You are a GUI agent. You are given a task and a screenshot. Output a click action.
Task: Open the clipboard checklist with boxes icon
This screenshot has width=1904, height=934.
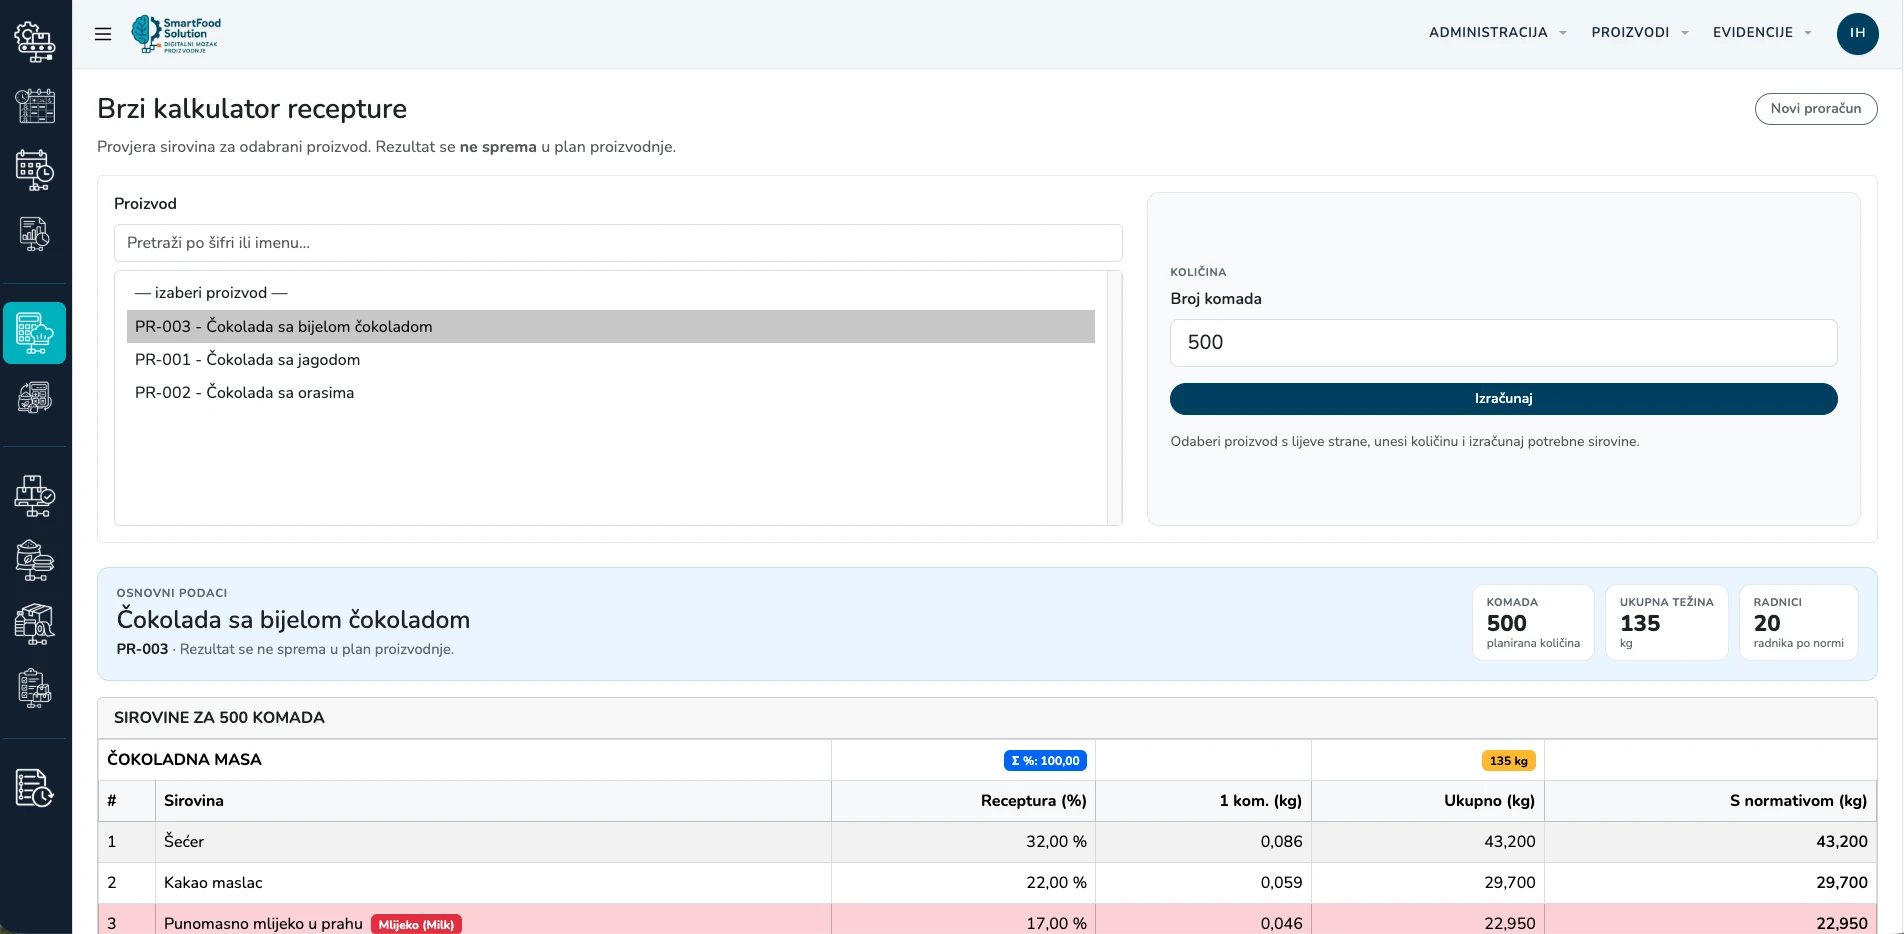(35, 689)
